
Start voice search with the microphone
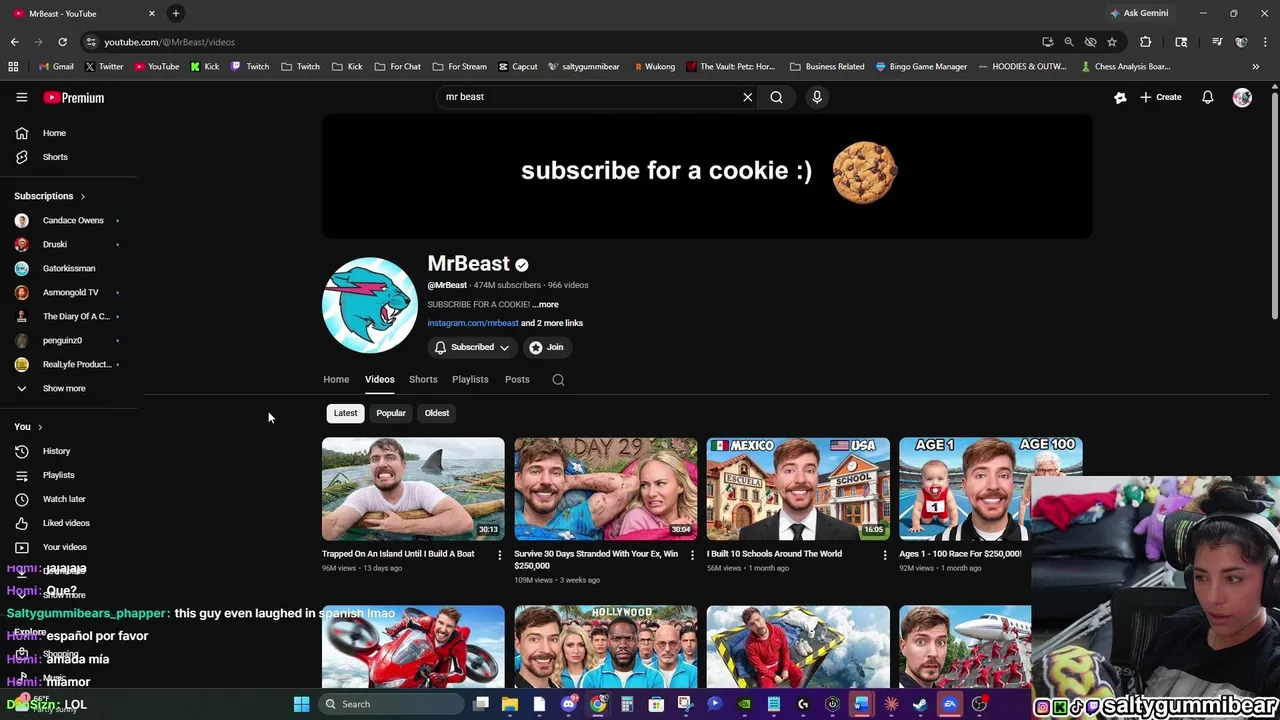coord(817,97)
